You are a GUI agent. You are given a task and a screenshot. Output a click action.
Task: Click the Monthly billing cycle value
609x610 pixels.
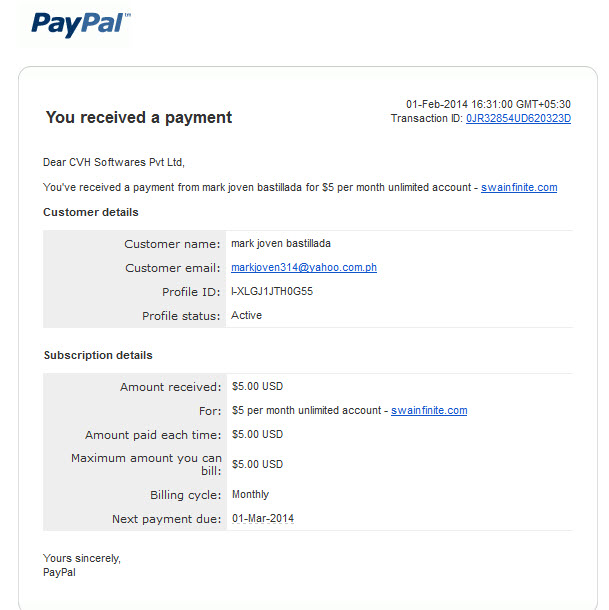[x=250, y=494]
